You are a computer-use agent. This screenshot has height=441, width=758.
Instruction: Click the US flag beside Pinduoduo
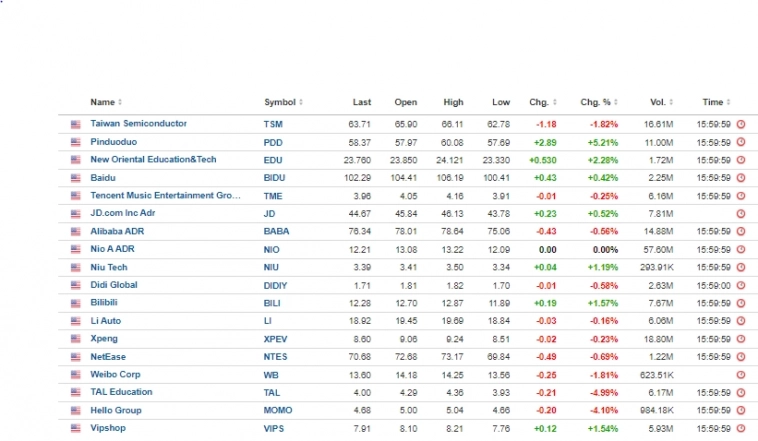75,142
